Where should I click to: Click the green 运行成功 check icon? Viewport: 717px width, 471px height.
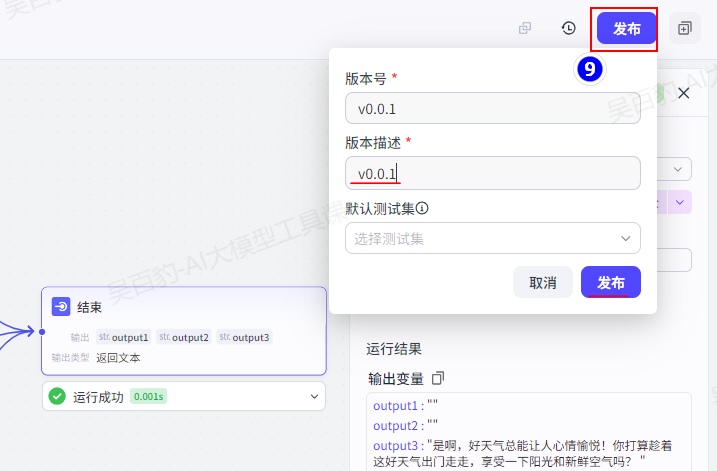(x=57, y=397)
